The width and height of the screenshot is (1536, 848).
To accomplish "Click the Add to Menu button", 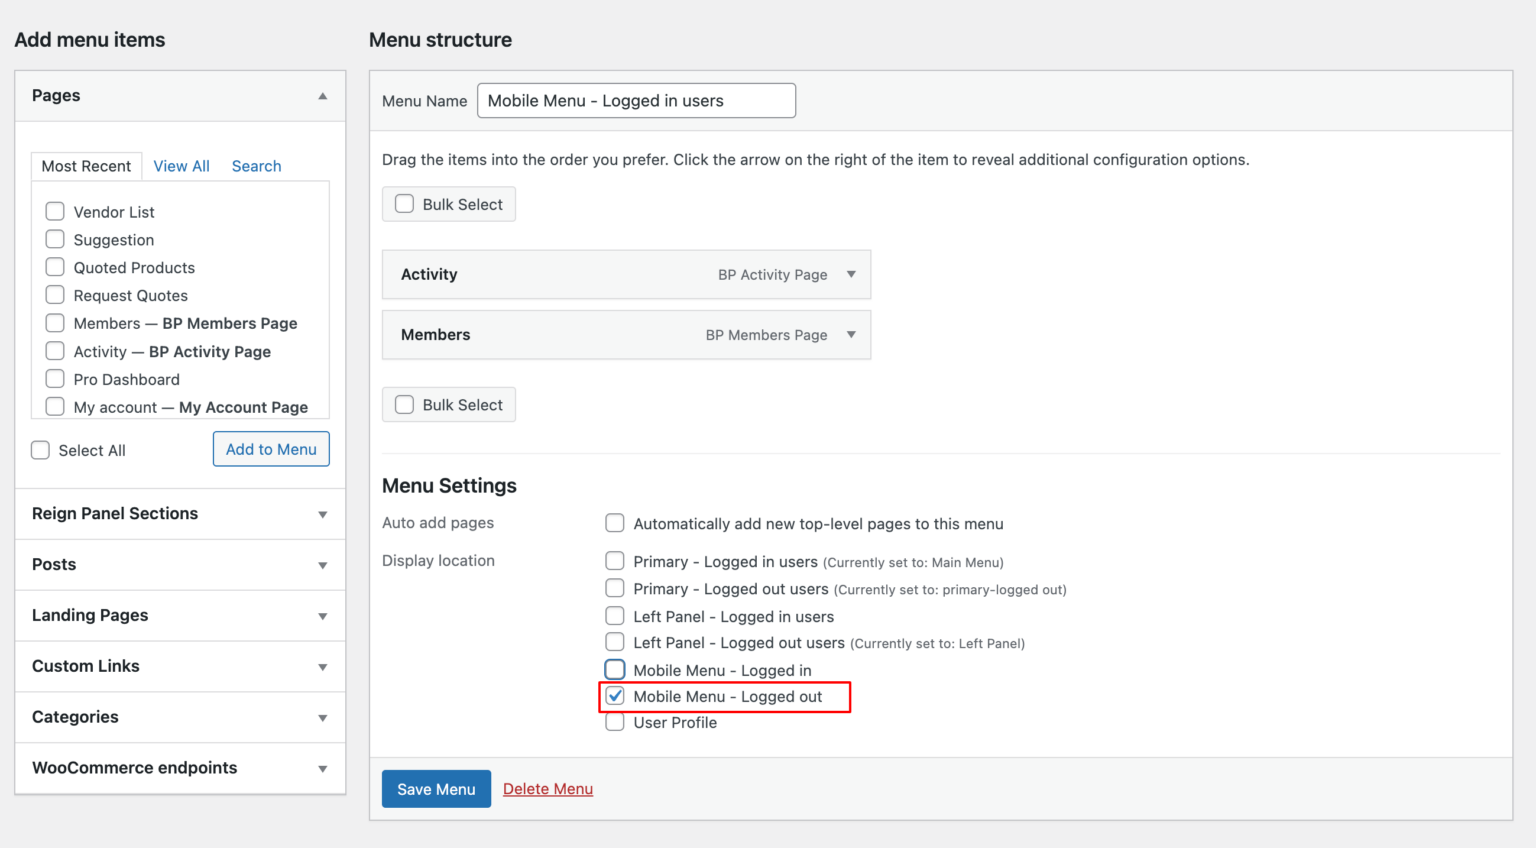I will (x=271, y=449).
